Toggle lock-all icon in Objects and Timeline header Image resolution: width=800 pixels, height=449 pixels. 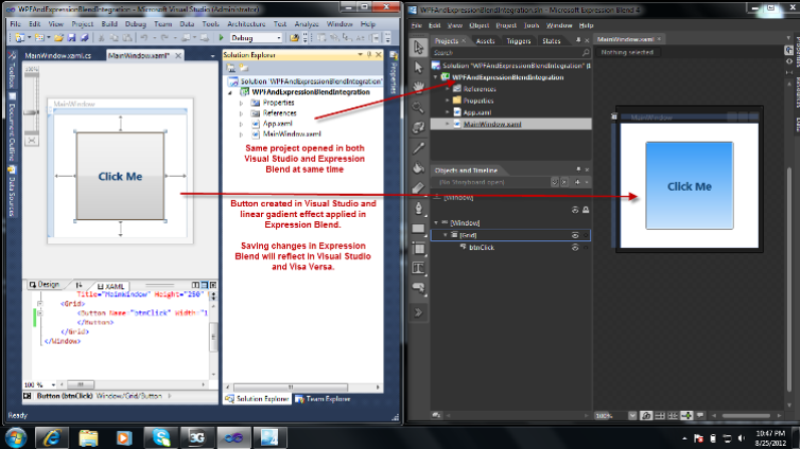tap(586, 210)
